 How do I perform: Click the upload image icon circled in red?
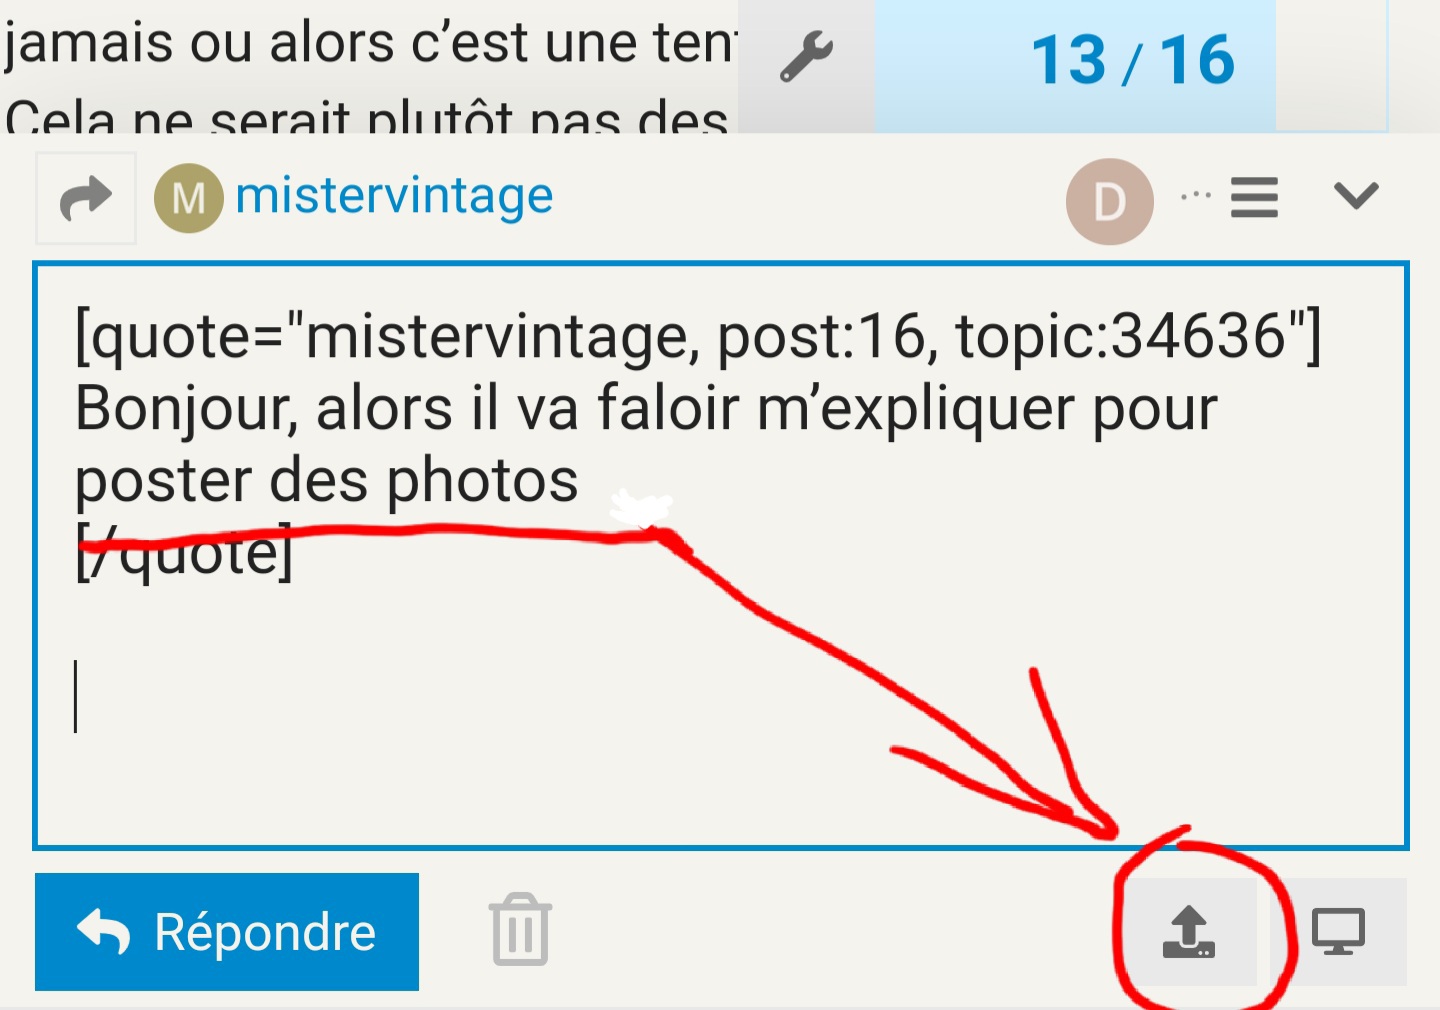pos(1189,932)
